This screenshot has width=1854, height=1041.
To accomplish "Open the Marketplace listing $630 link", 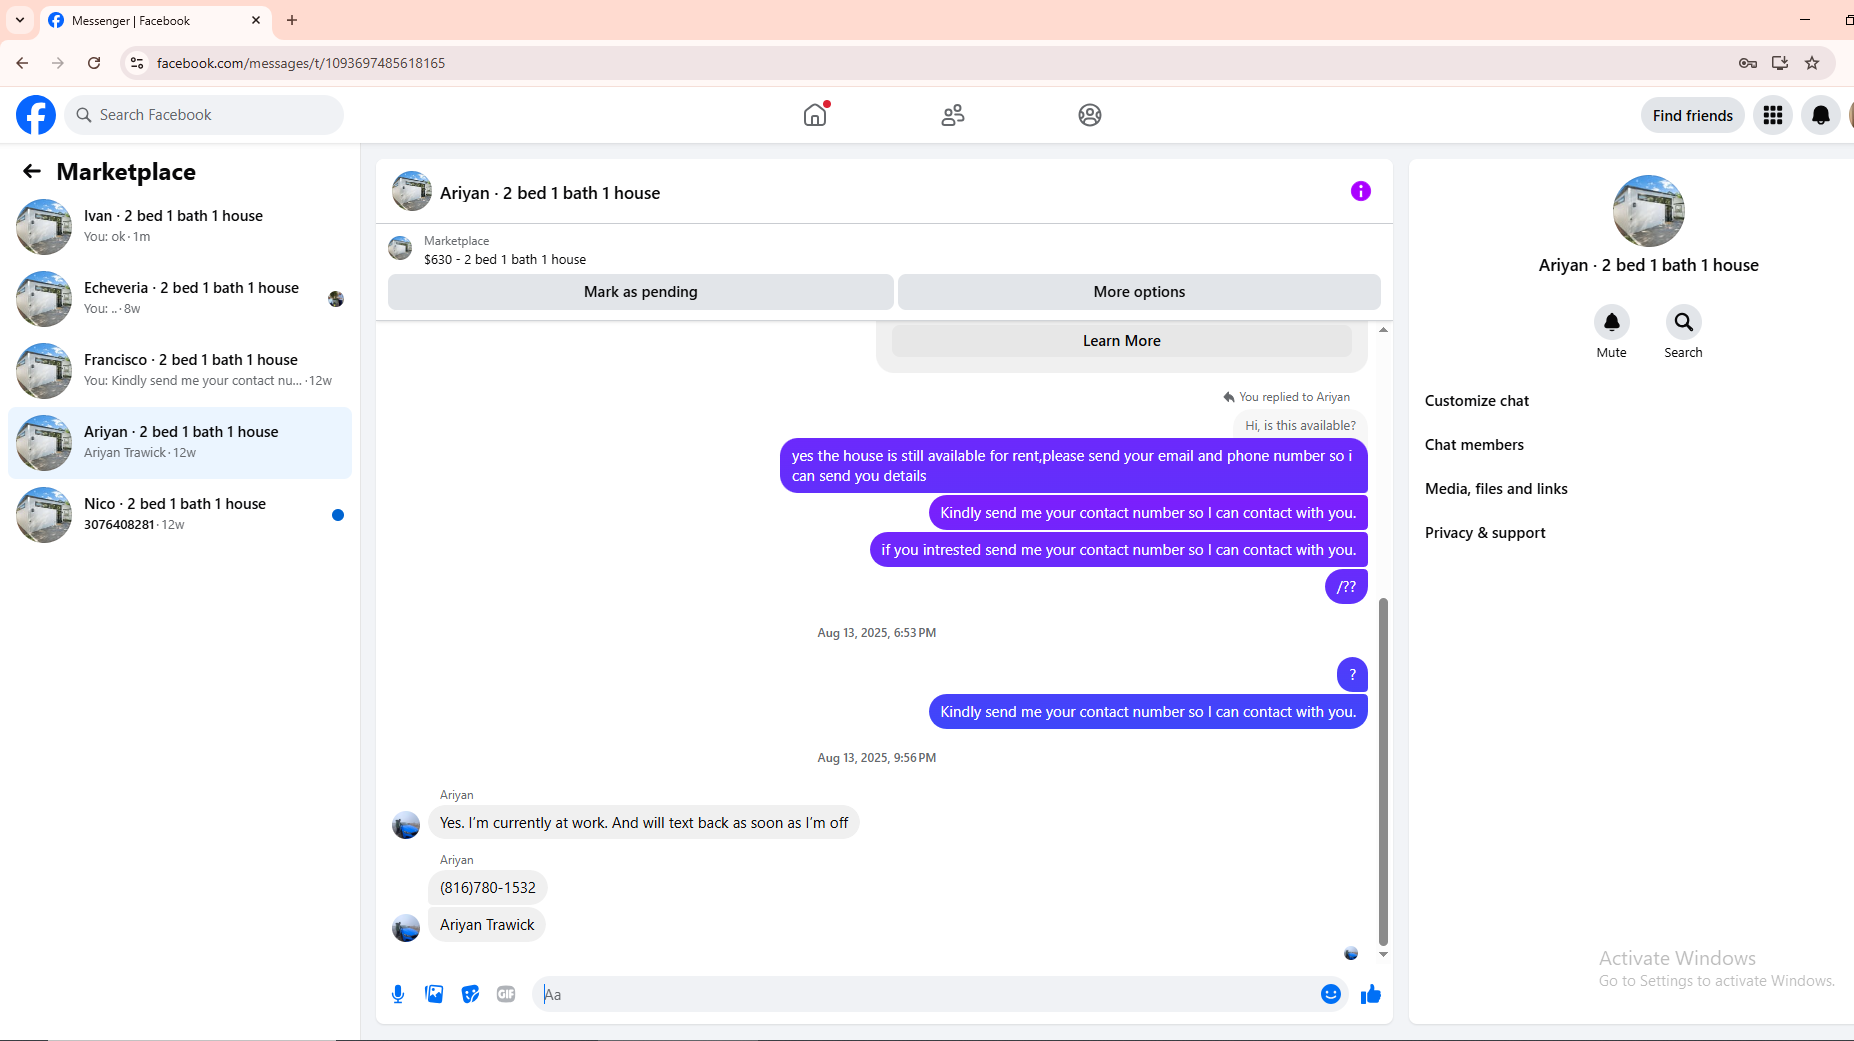I will pos(505,260).
